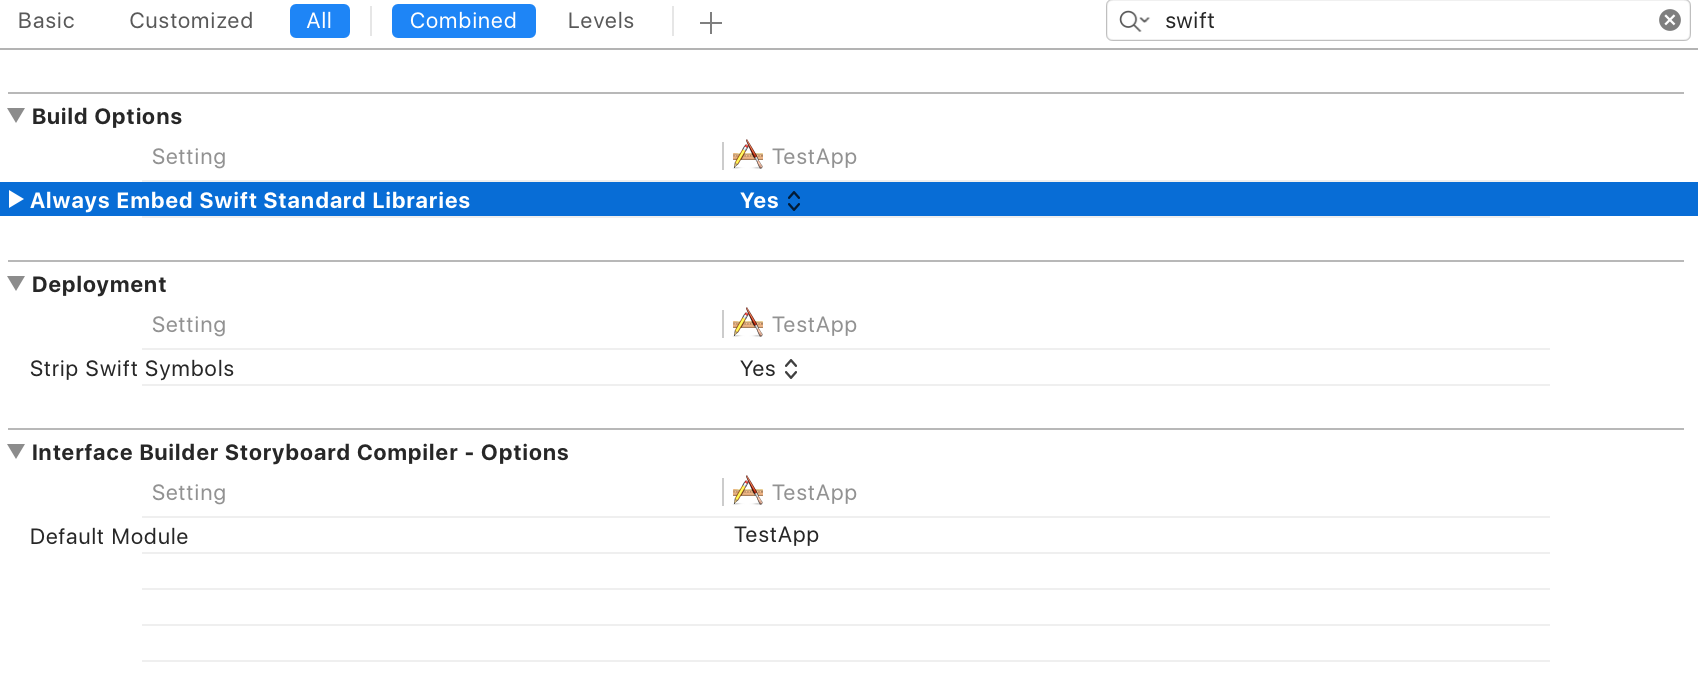Switch to Combined view
The width and height of the screenshot is (1698, 682).
click(x=463, y=21)
